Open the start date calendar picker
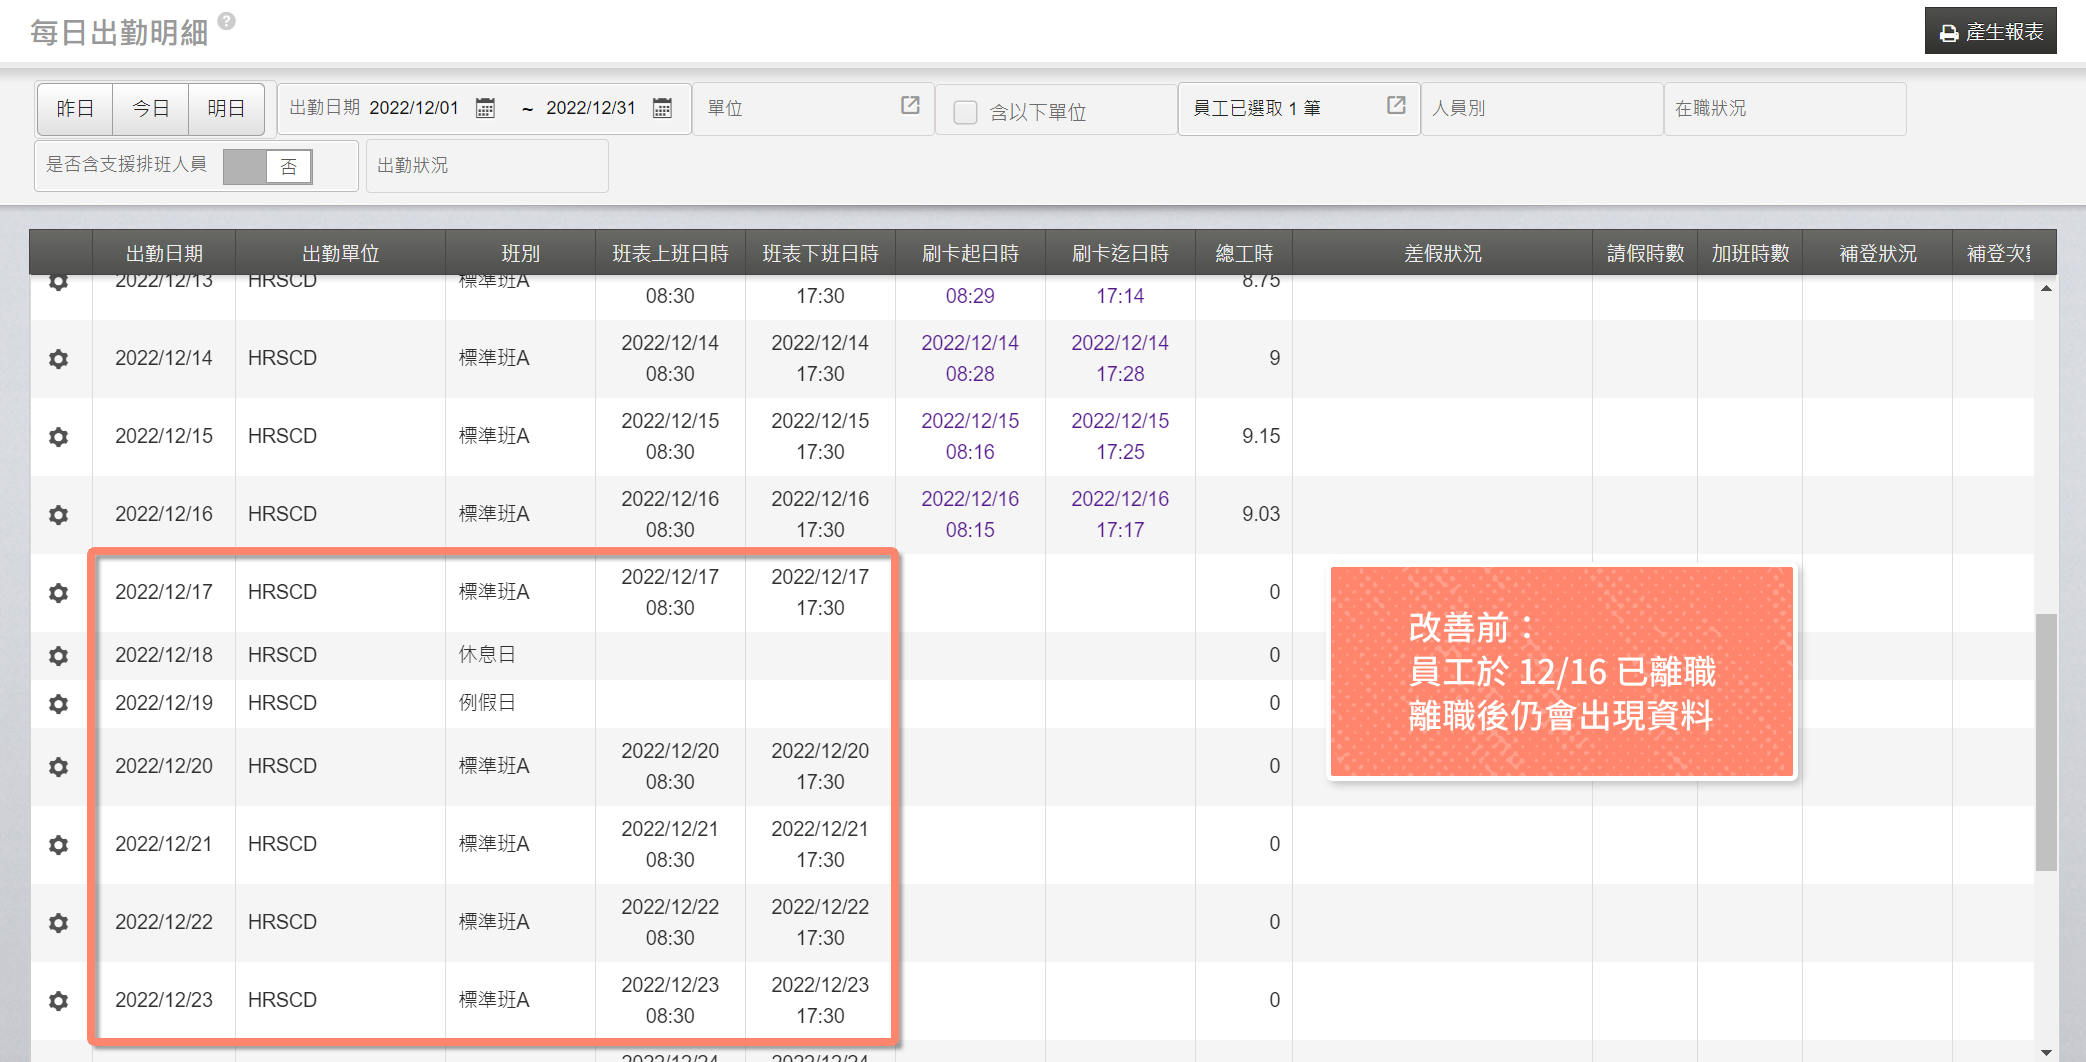2086x1062 pixels. tap(485, 108)
